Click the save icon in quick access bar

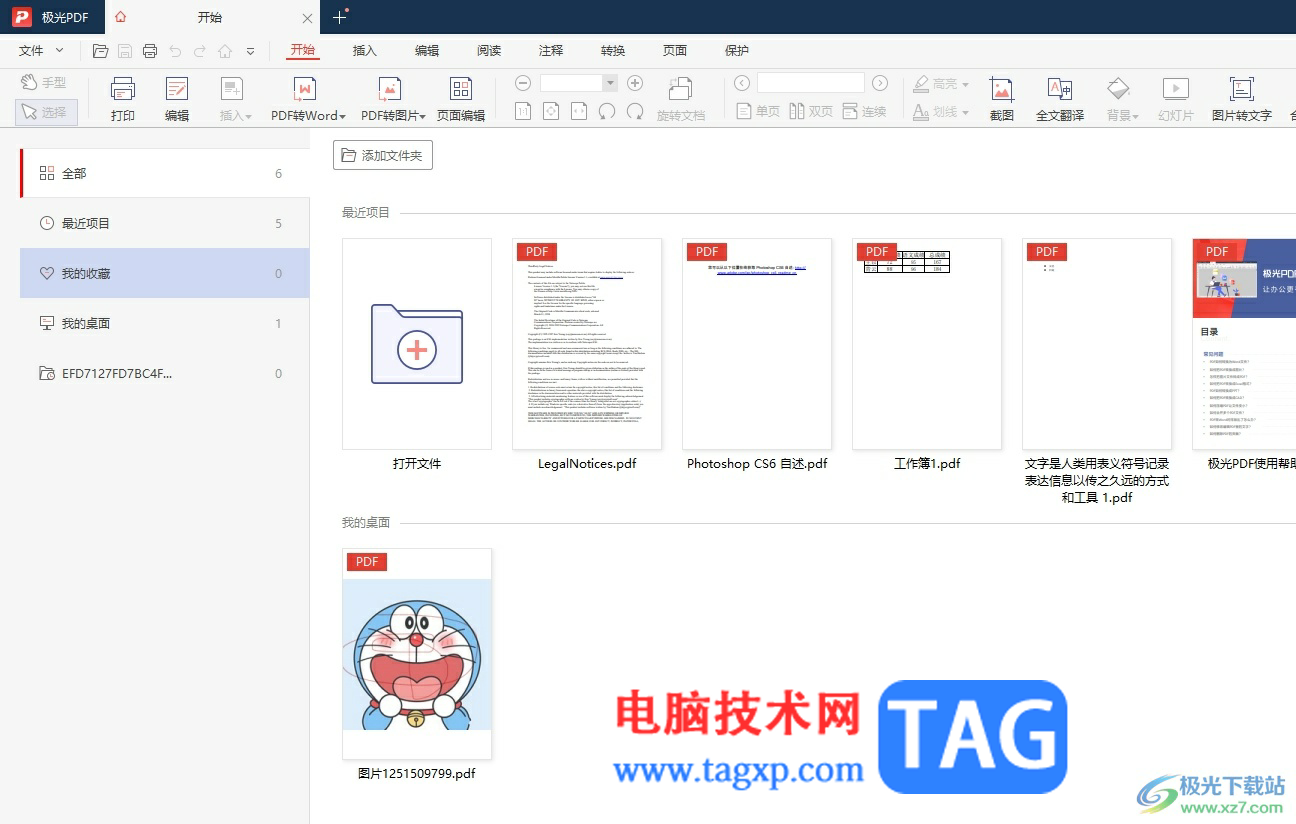(125, 51)
